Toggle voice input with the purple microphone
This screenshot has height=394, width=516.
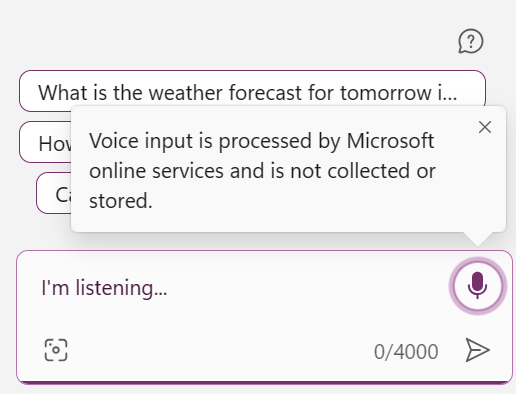[x=477, y=286]
